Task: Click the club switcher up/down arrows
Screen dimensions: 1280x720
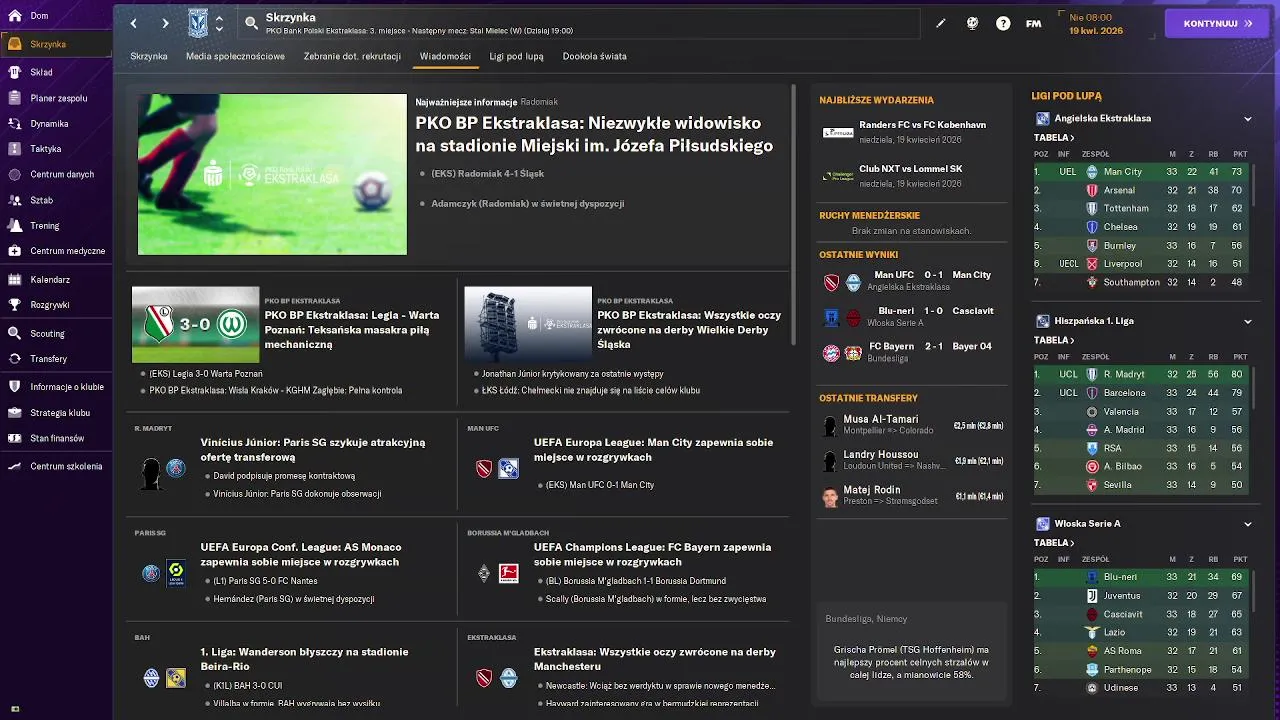Action: point(219,23)
